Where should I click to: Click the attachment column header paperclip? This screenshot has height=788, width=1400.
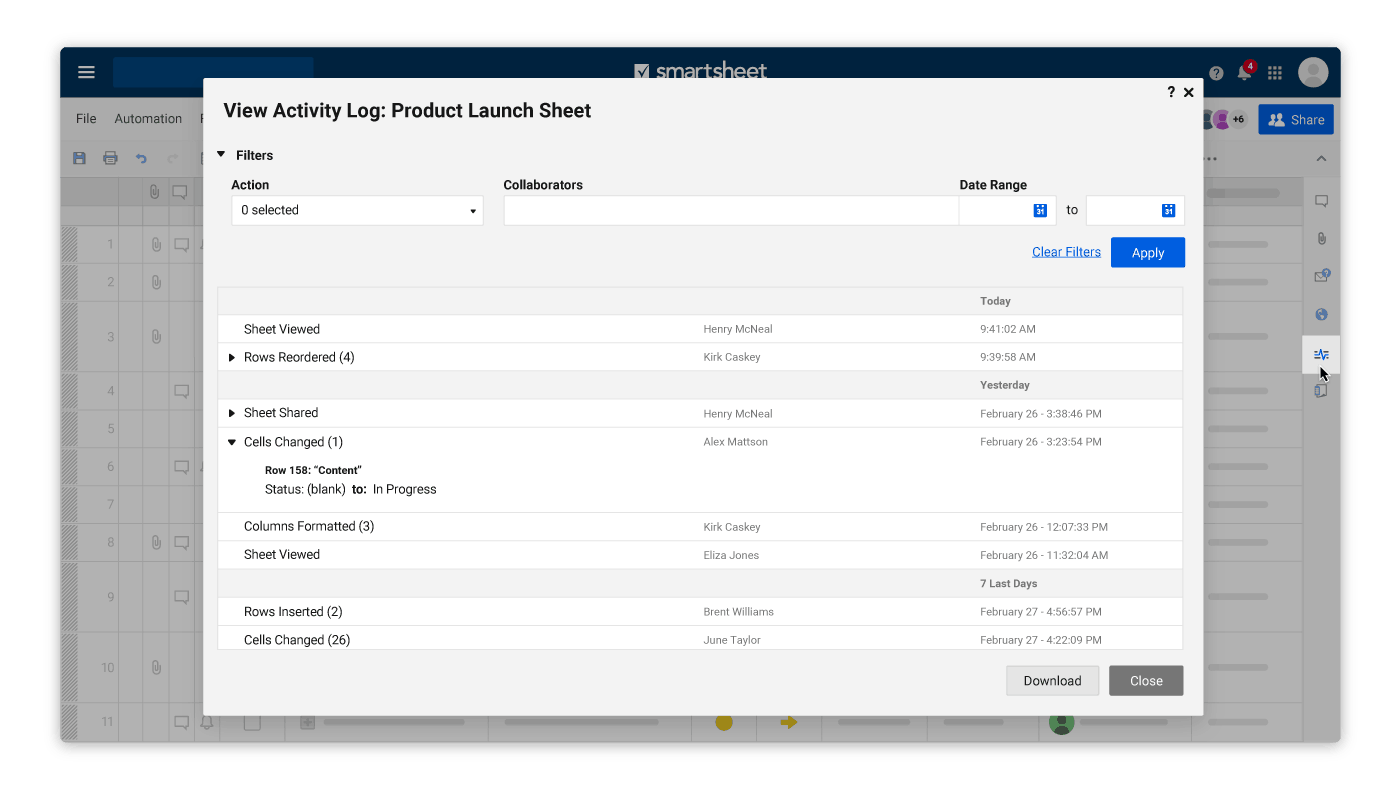coord(155,192)
